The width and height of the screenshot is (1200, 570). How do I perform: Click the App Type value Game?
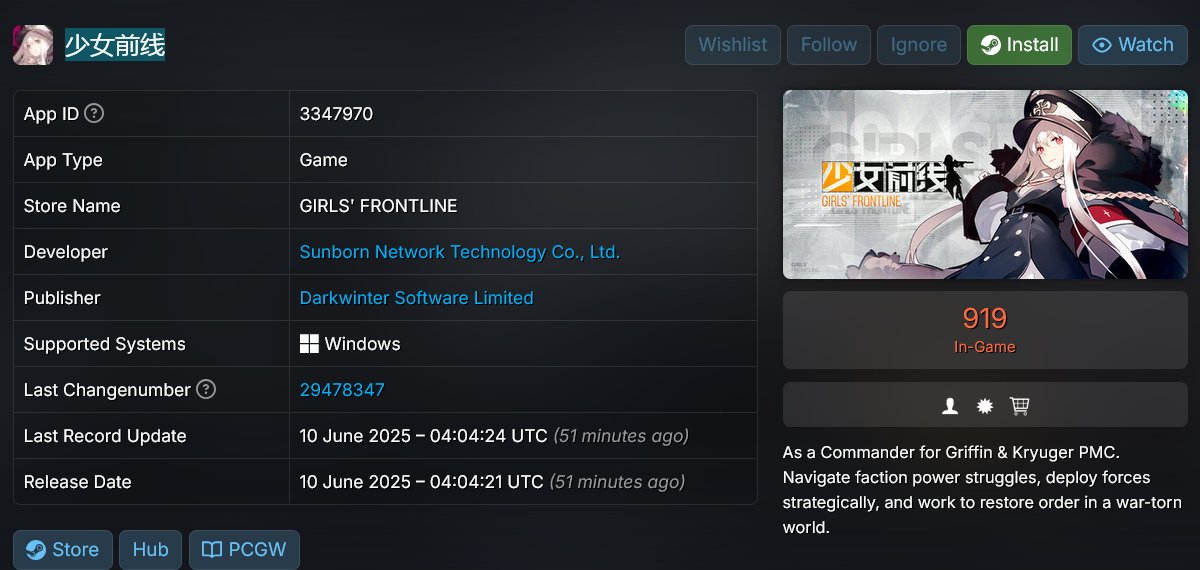pyautogui.click(x=324, y=160)
